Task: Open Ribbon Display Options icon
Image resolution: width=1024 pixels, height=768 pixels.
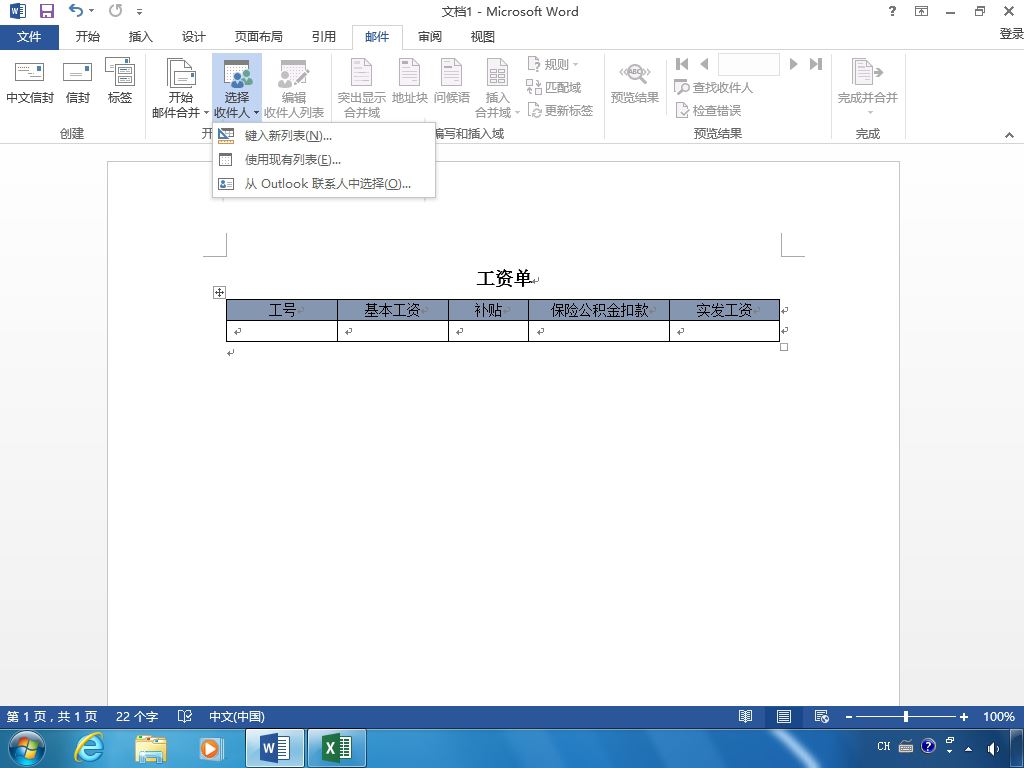Action: [x=921, y=11]
